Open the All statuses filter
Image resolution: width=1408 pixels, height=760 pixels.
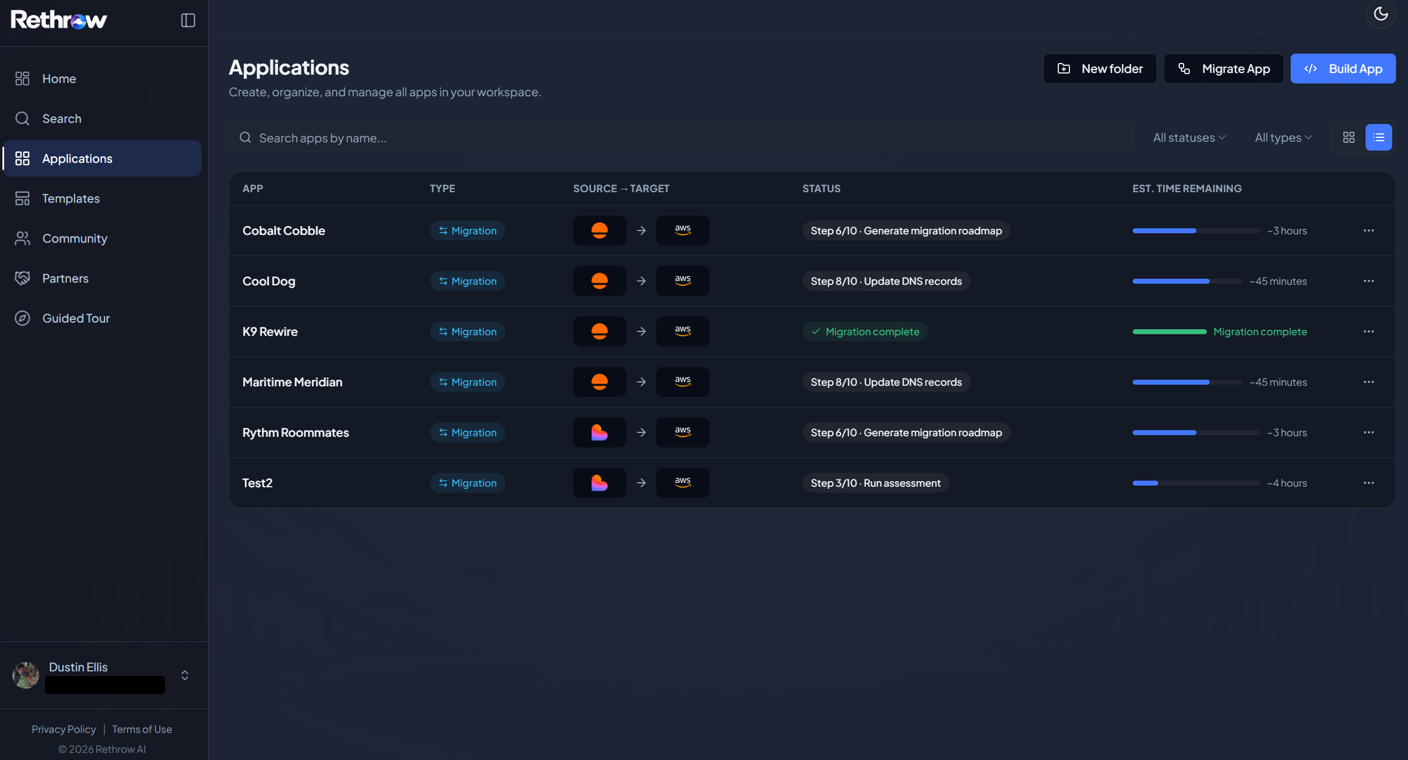(1189, 137)
